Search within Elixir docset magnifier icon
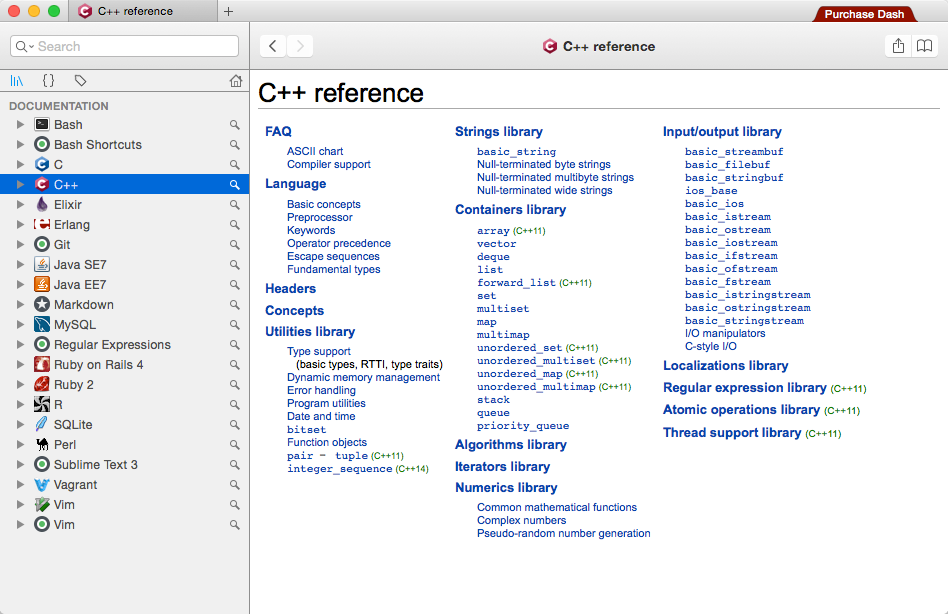The height and width of the screenshot is (614, 948). 235,204
